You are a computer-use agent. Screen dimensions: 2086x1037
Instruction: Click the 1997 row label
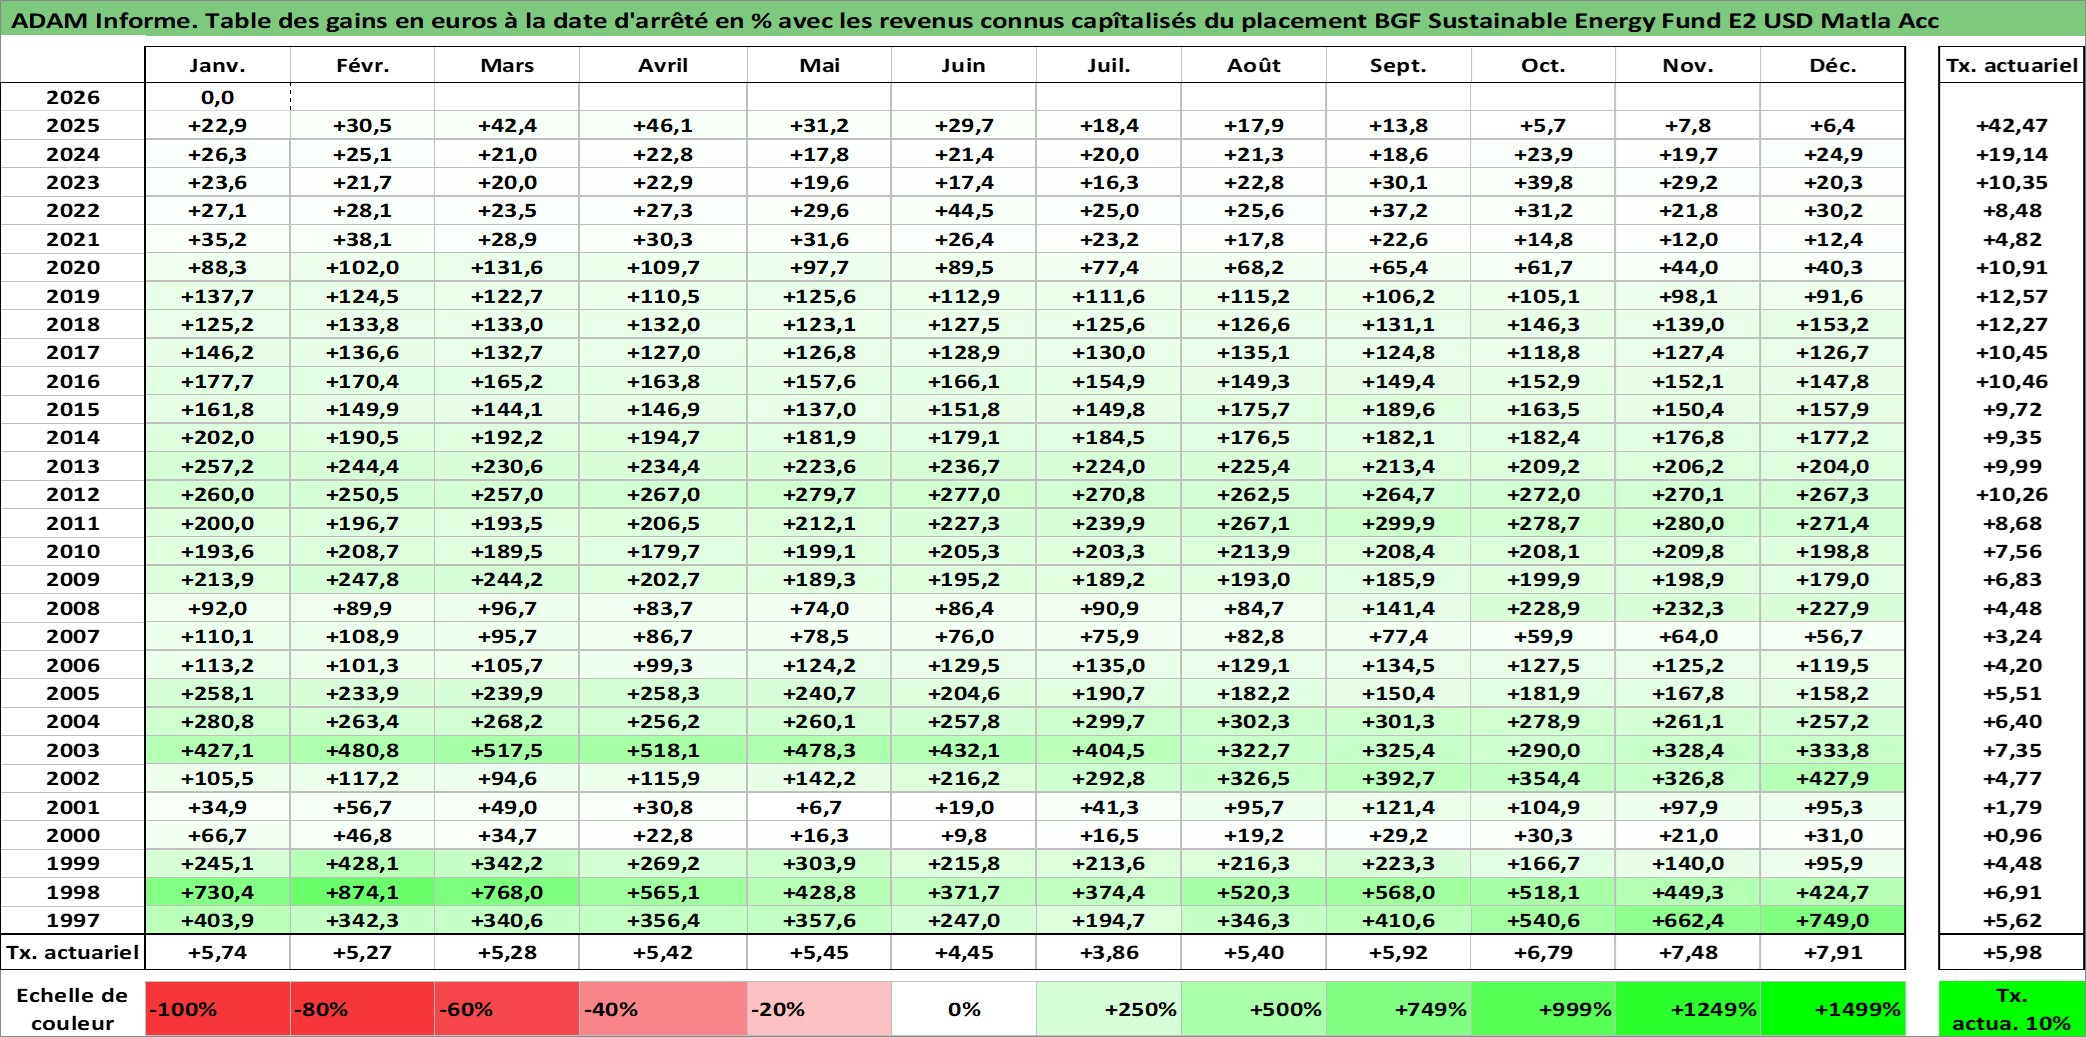pos(73,920)
